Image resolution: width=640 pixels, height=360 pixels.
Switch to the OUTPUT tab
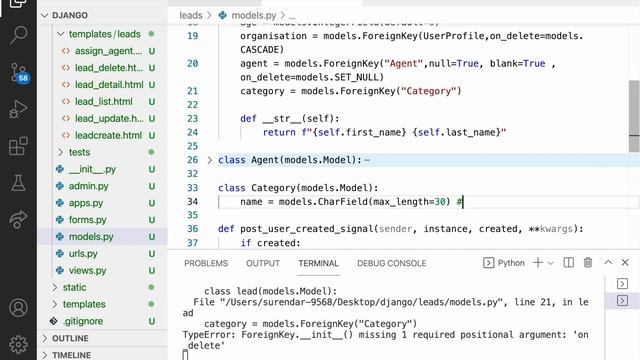tap(263, 263)
